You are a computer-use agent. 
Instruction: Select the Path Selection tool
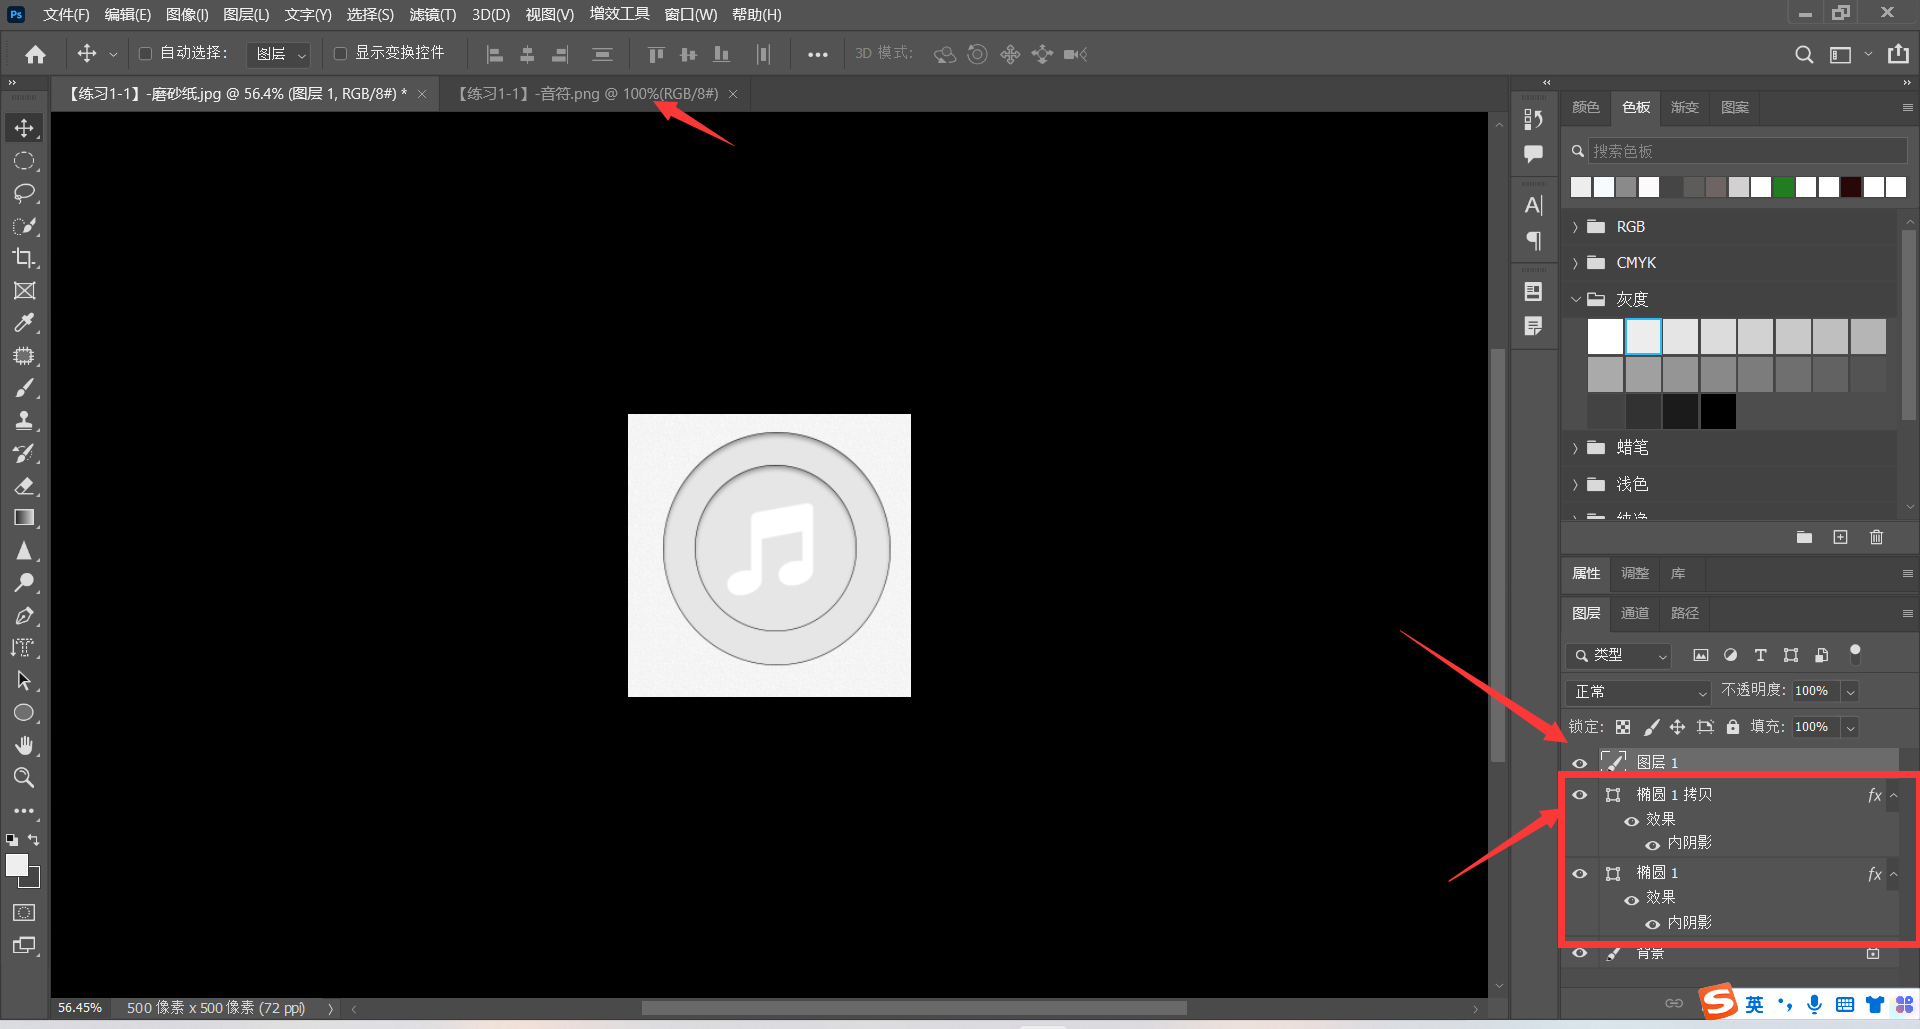24,681
